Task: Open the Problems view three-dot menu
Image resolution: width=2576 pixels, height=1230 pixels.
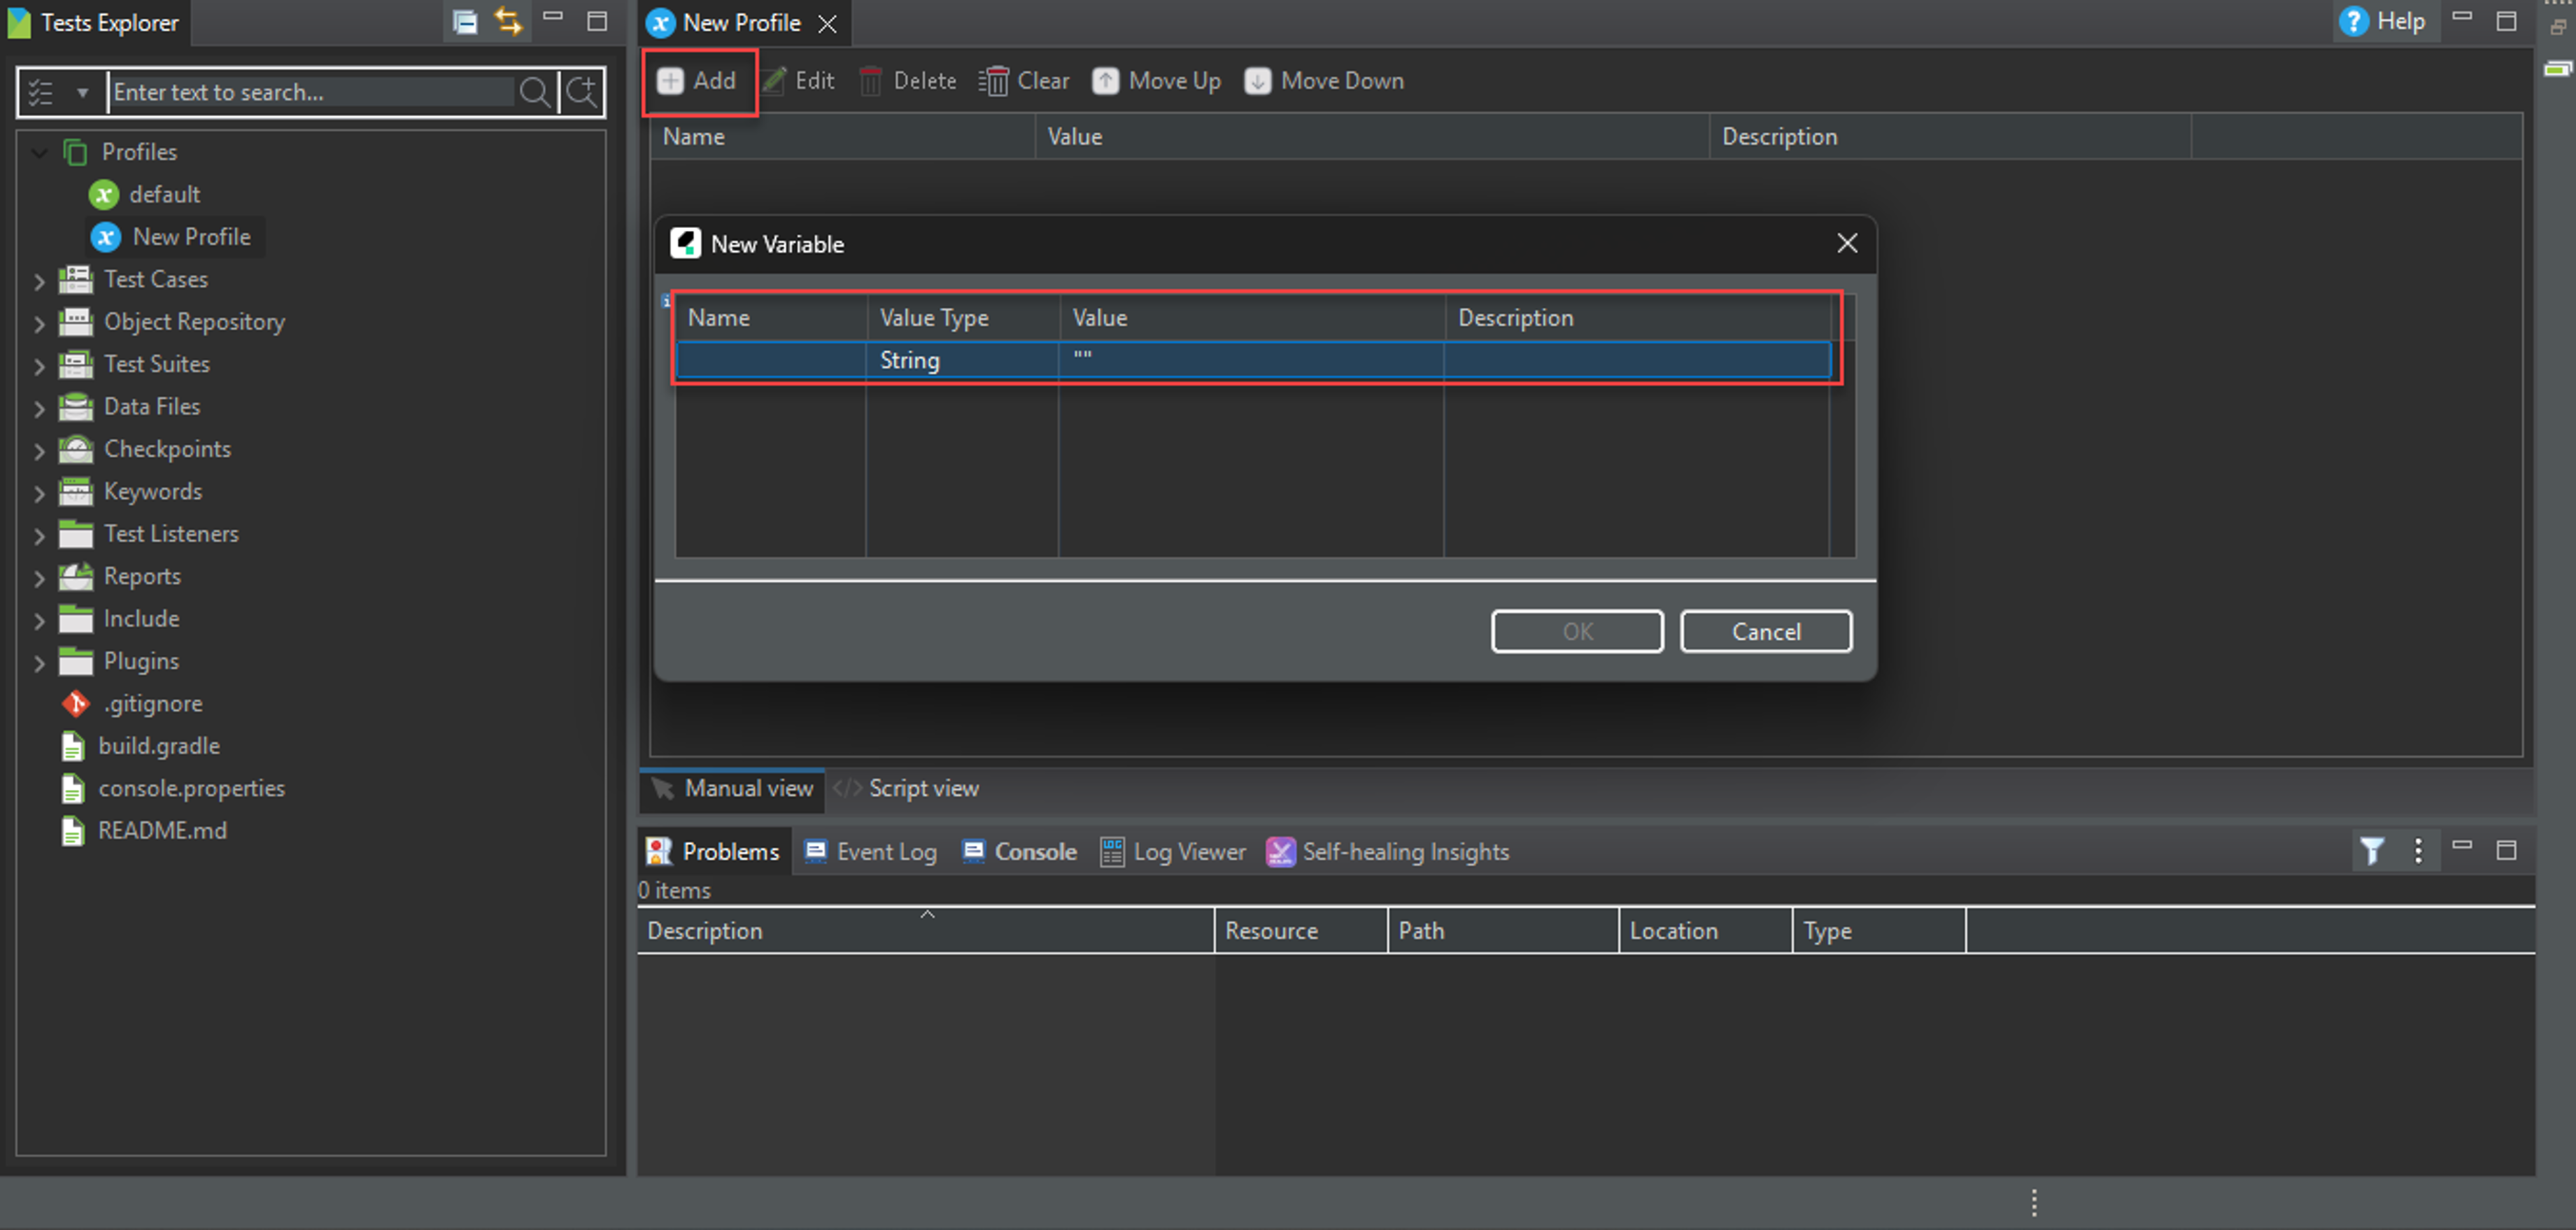Action: click(2418, 851)
